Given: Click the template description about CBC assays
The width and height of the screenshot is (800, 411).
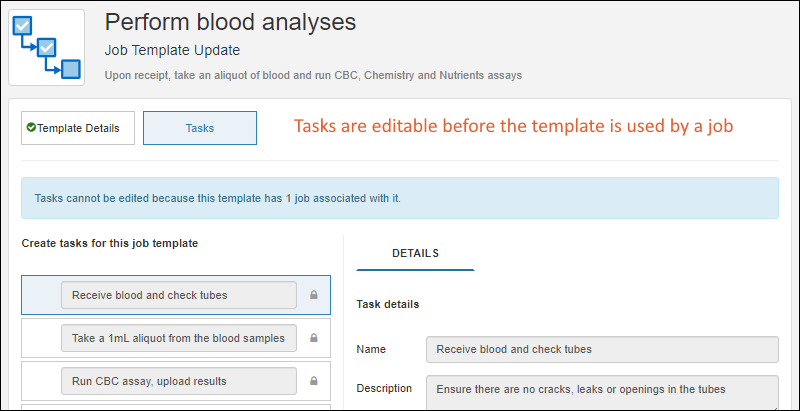Looking at the screenshot, I should point(313,75).
